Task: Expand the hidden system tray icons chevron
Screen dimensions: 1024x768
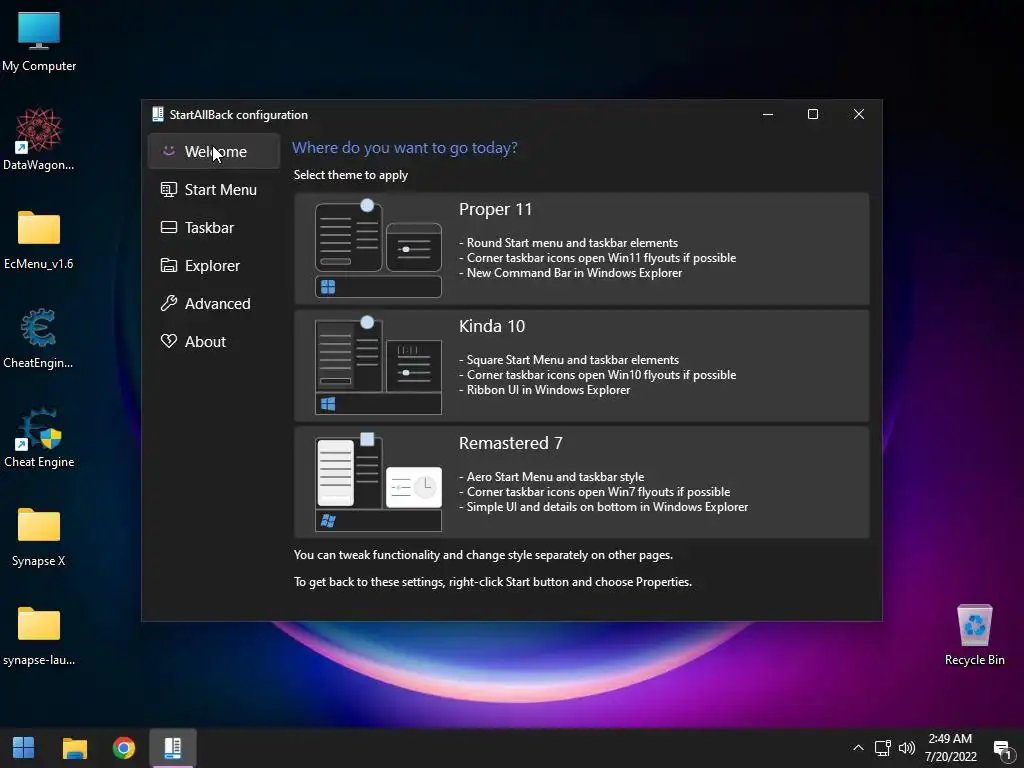Action: coord(858,748)
